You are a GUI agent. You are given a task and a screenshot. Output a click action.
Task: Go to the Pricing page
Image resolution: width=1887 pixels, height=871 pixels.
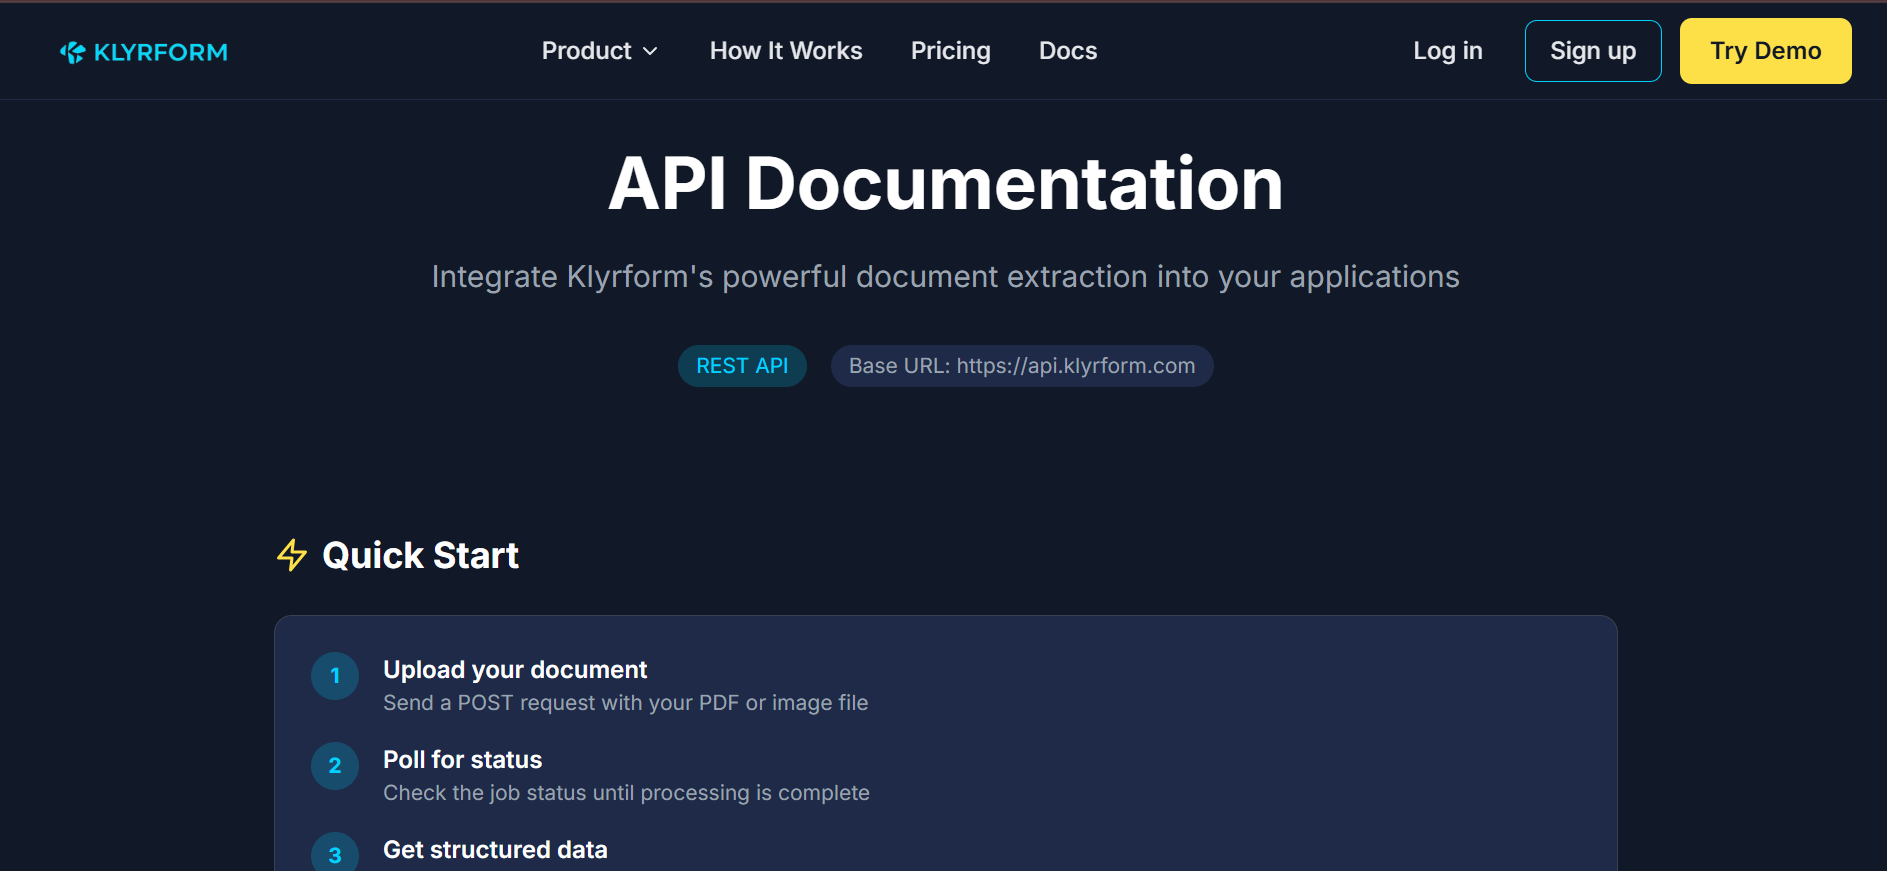(950, 51)
